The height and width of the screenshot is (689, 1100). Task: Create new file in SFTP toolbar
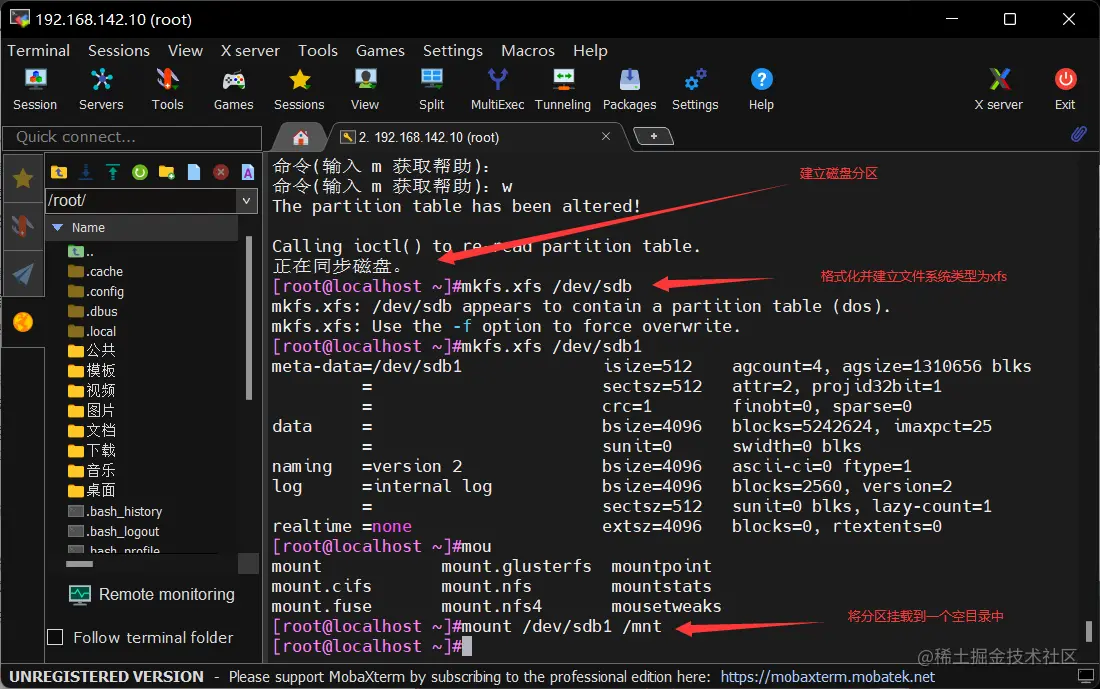194,172
